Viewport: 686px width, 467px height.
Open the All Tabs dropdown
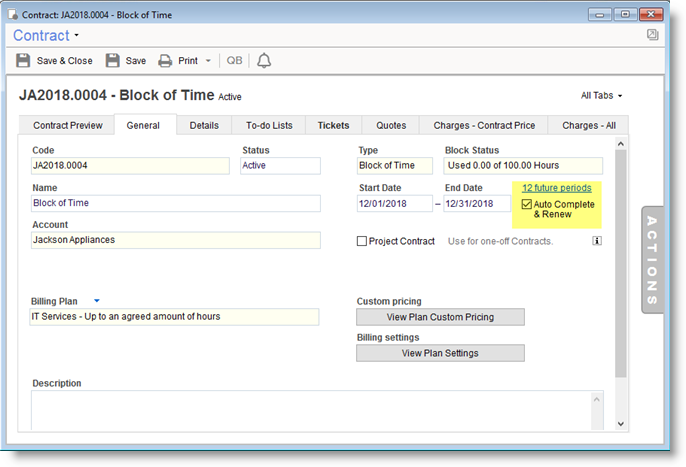tap(602, 96)
